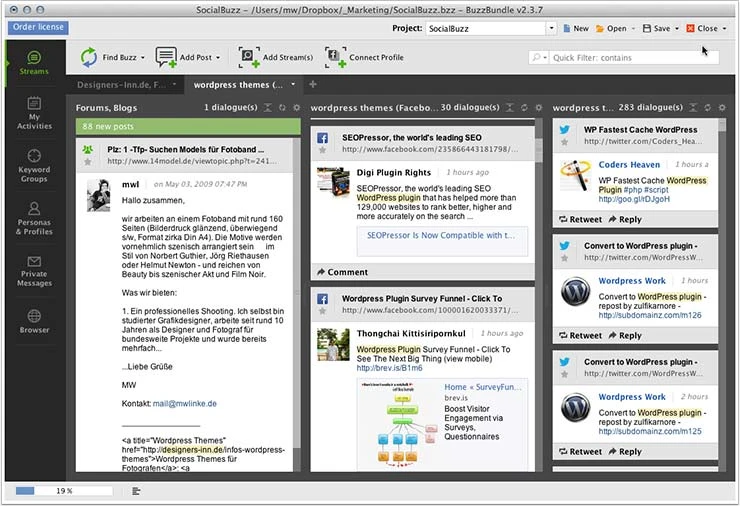Star the SEOPressor Facebook post

click(x=322, y=150)
